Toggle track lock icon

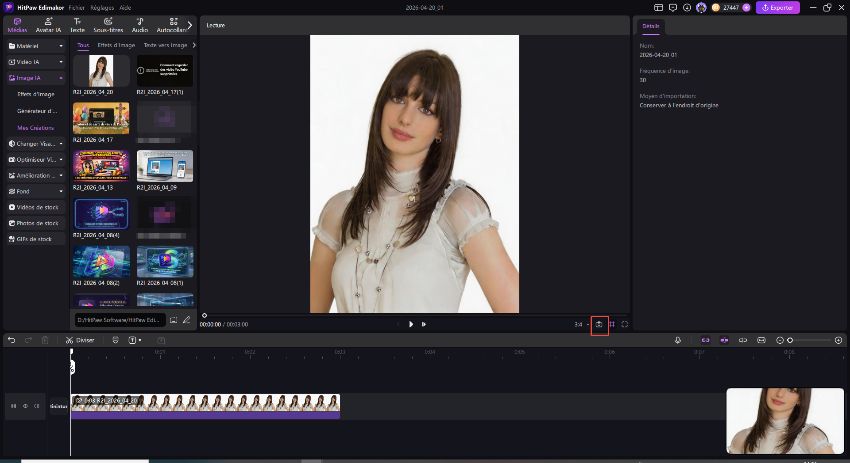pos(13,406)
